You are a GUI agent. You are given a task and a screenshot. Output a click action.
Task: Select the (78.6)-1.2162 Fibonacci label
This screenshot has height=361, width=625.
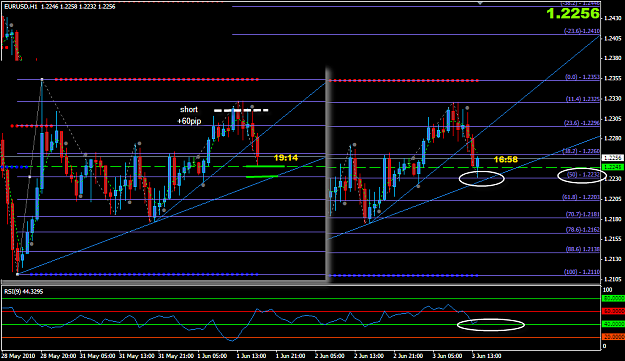(x=582, y=230)
